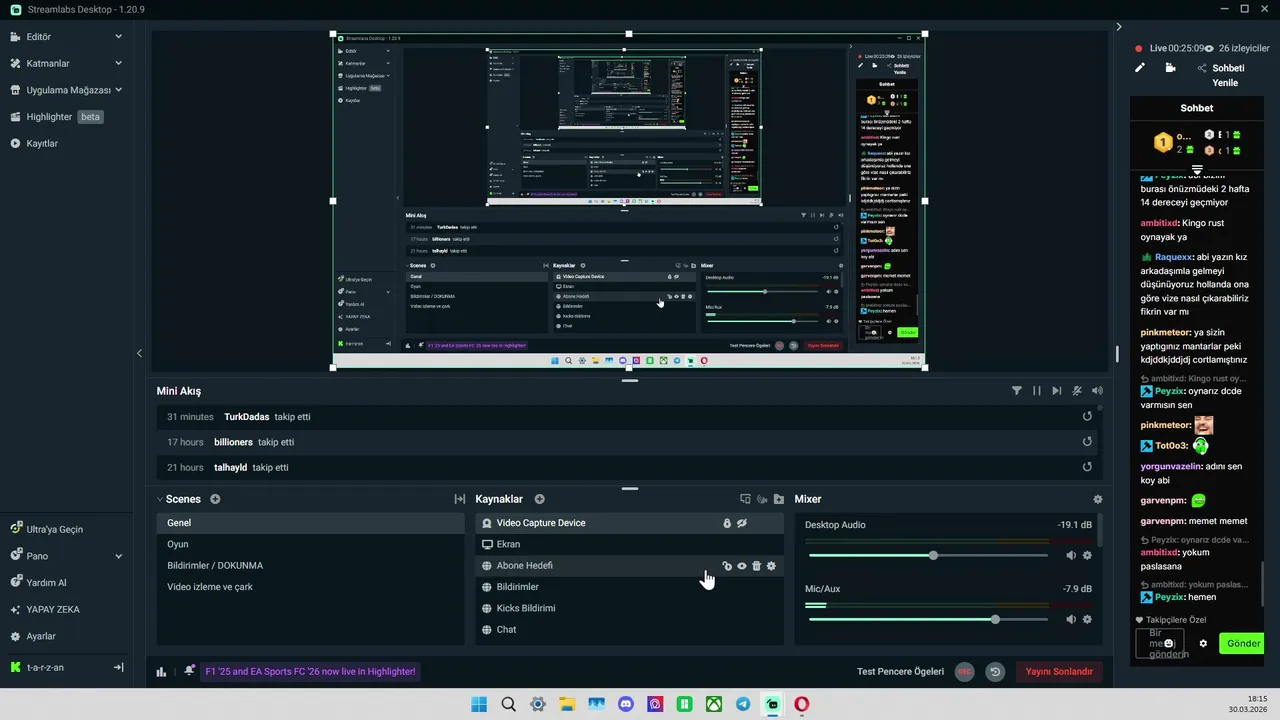Click the share icon beside Sohbeti Yenile
This screenshot has width=1280, height=720.
tap(1202, 68)
